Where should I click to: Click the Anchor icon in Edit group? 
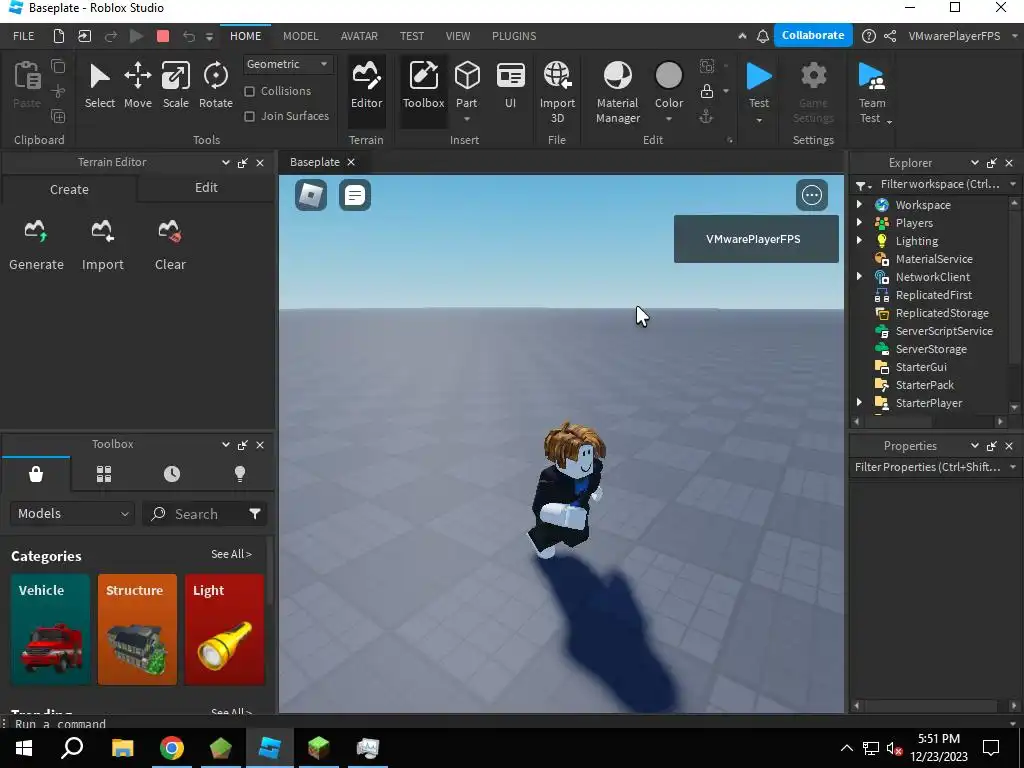706,117
